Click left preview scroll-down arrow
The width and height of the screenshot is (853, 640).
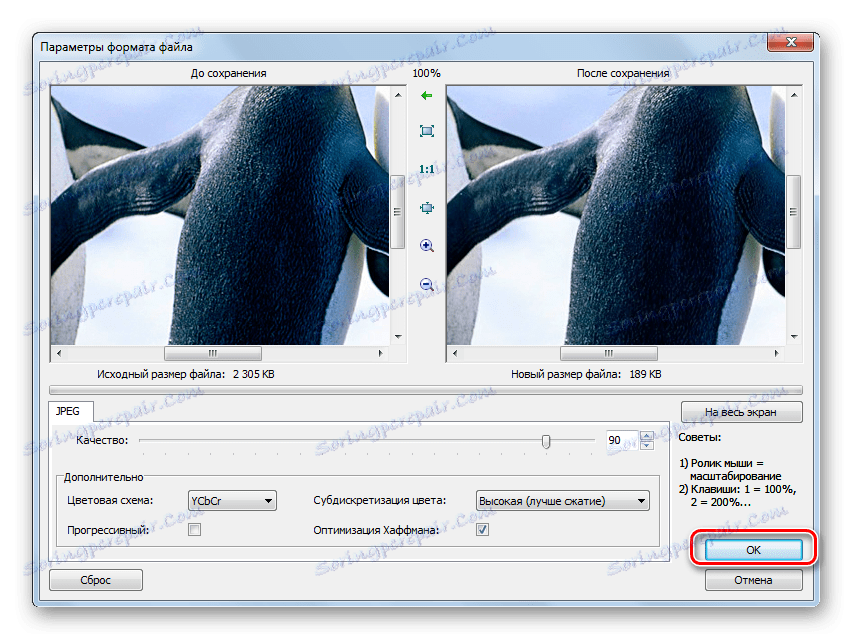(398, 337)
